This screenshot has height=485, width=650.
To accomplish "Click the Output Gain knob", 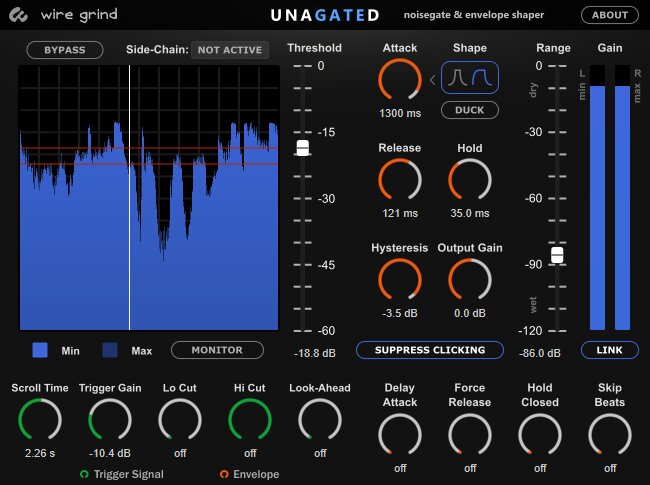I will pos(470,279).
